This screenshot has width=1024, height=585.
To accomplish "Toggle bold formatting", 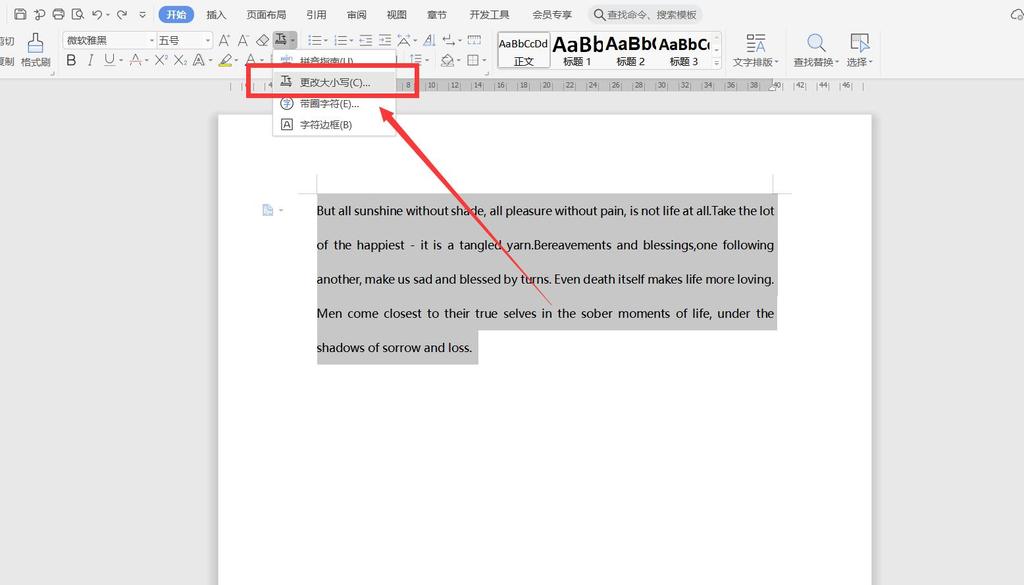I will [x=71, y=61].
